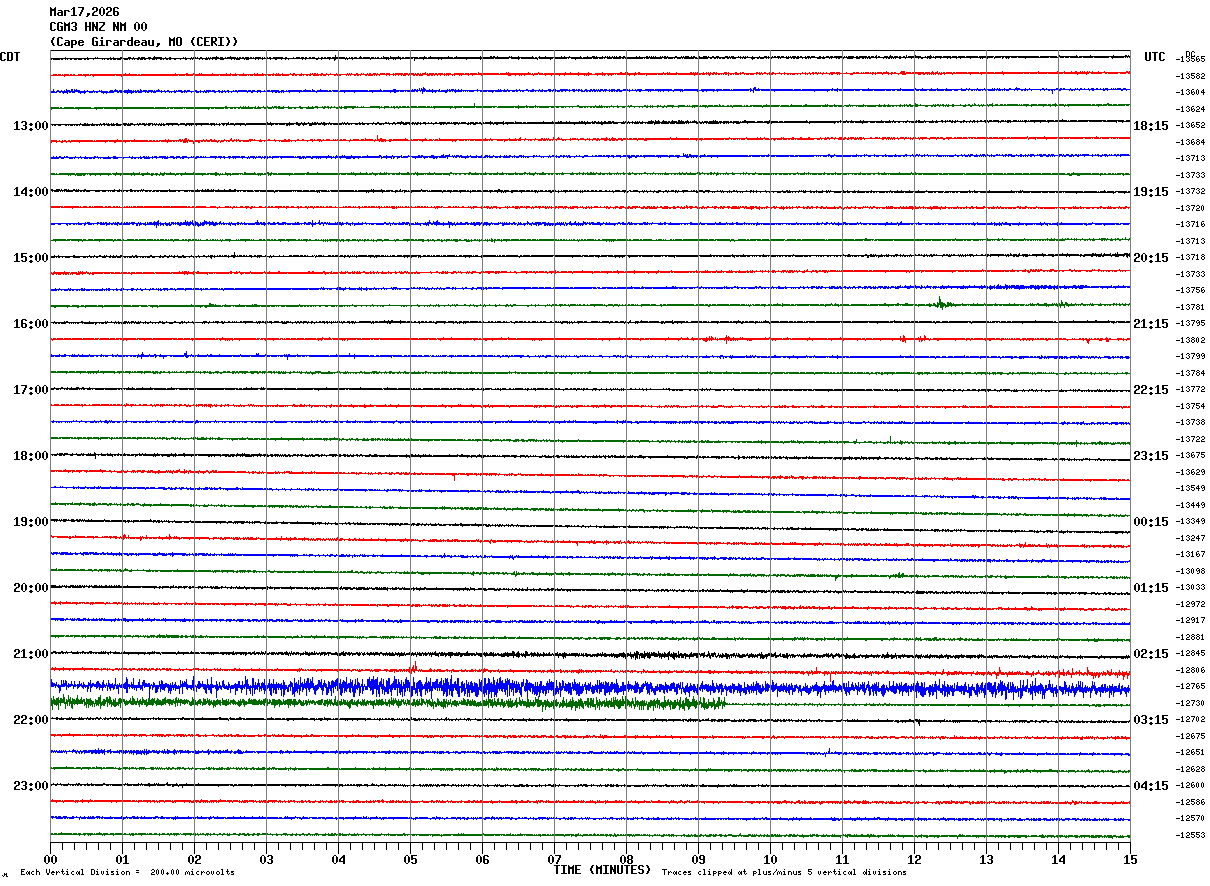Click the CGM3 HNZ NM 00 station title
The image size is (1210, 886).
pos(98,27)
